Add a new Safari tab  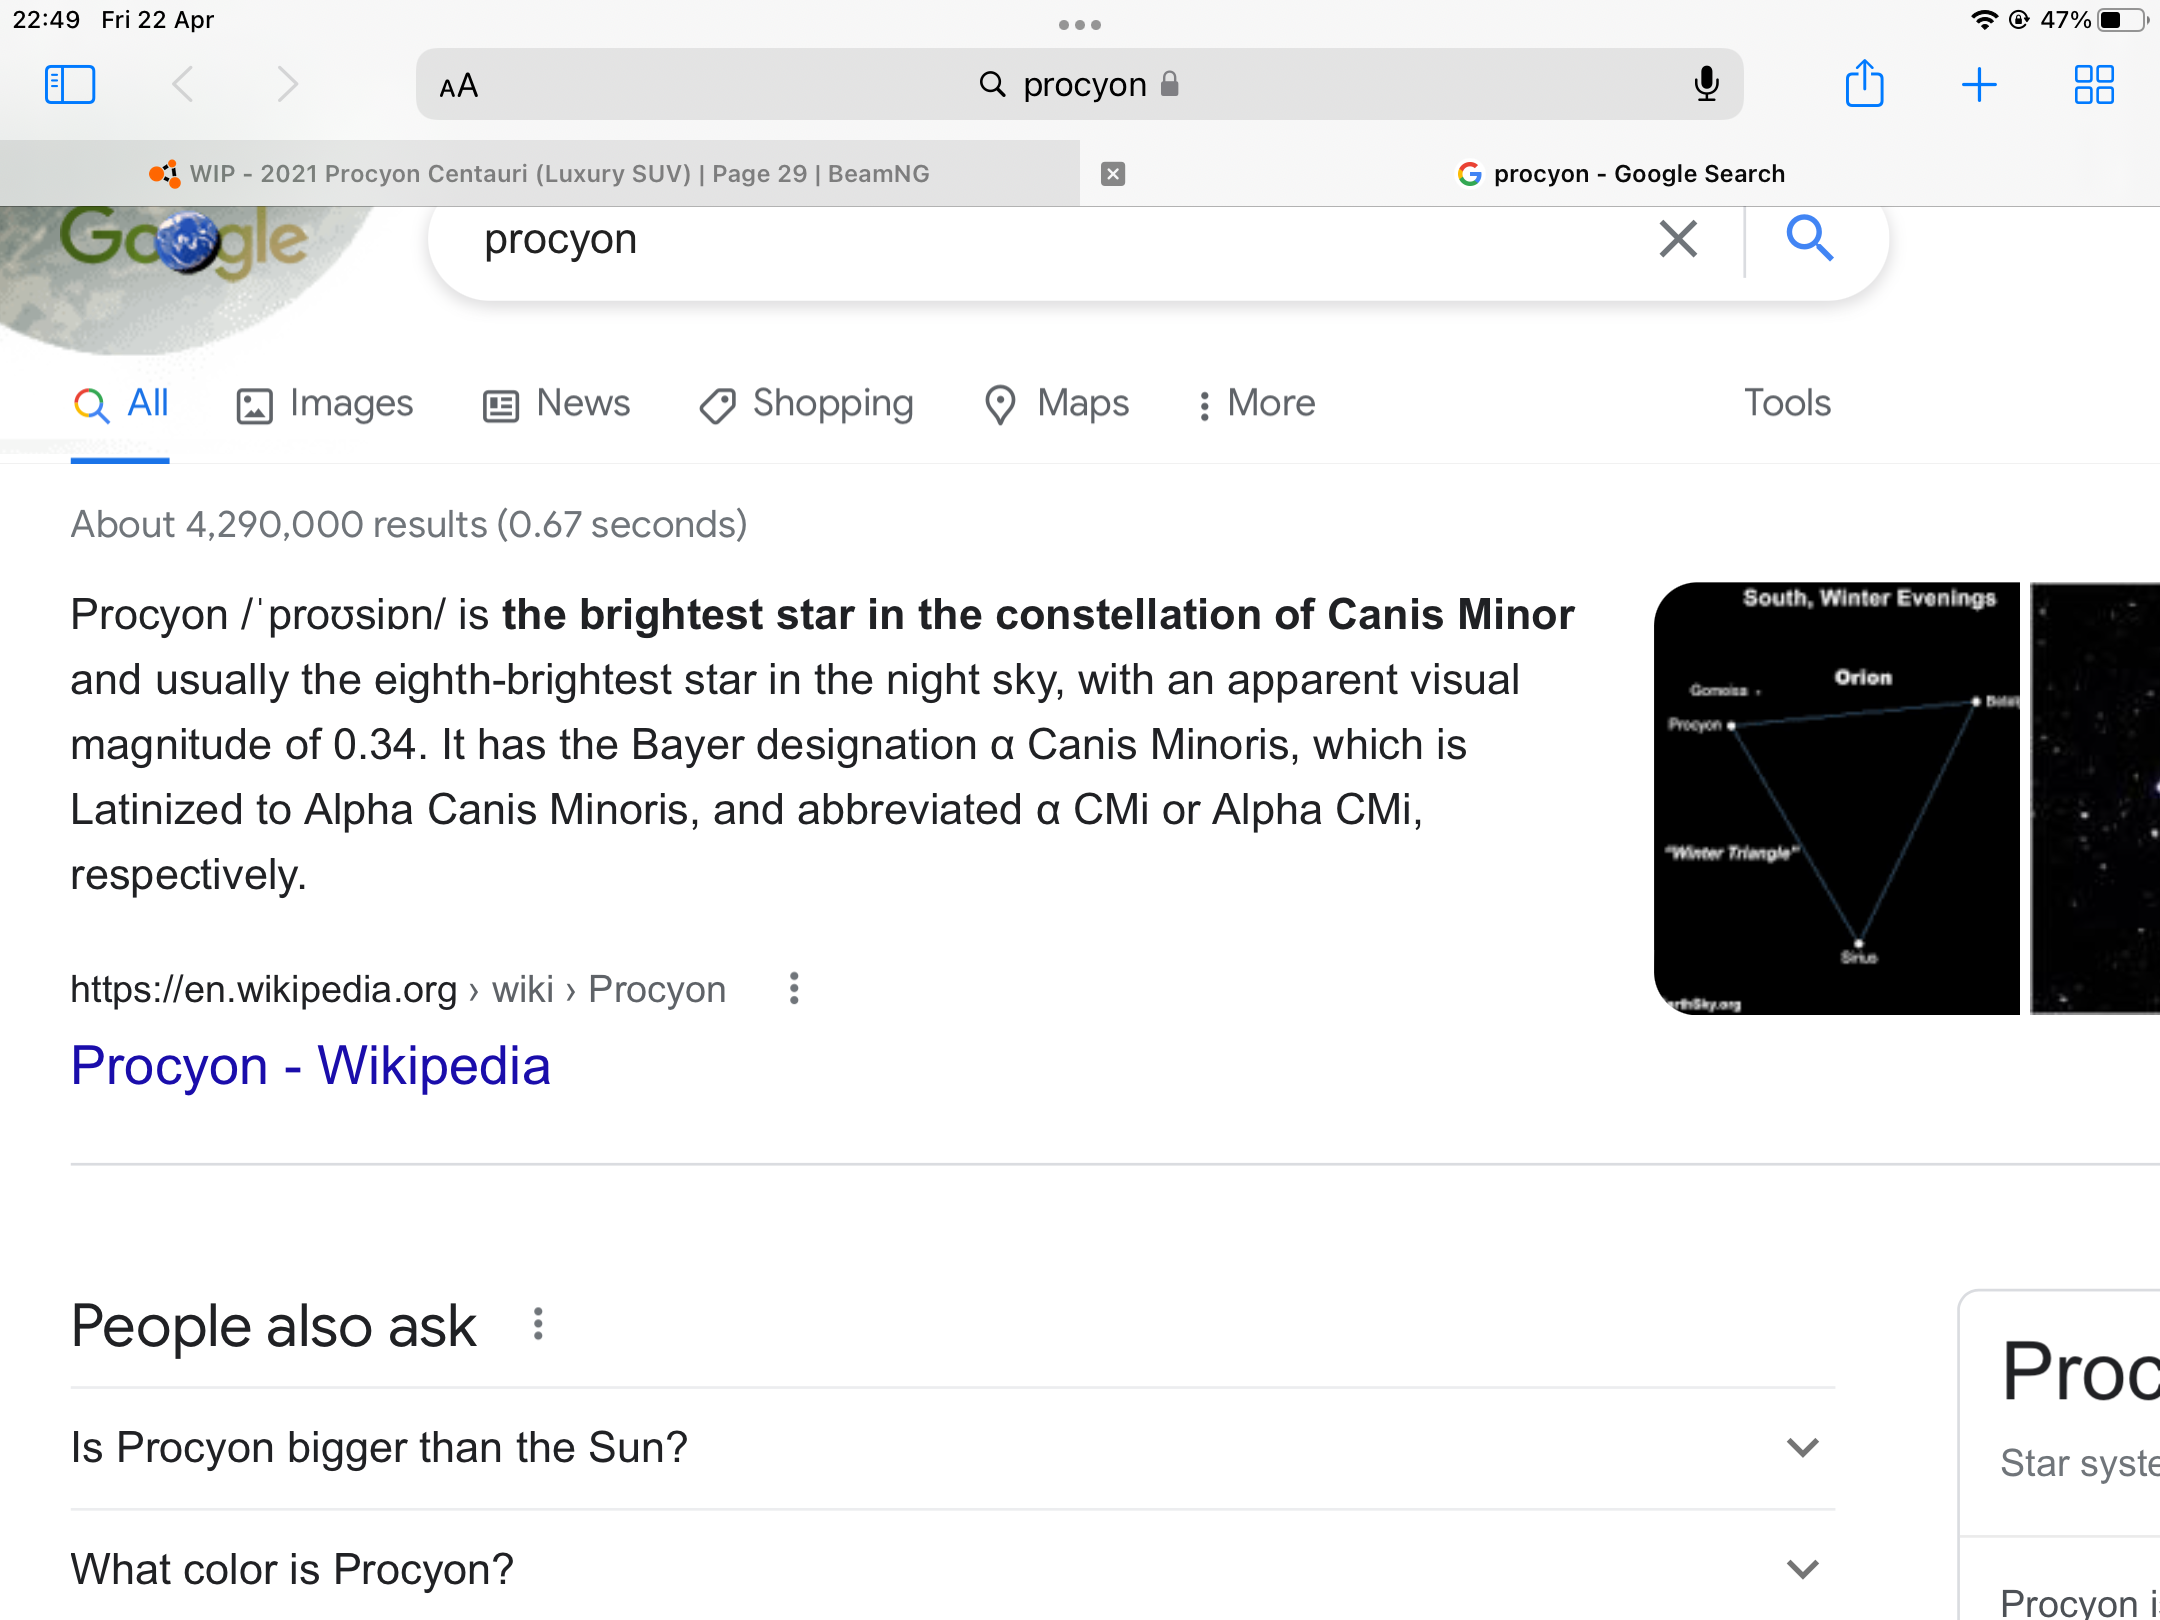tap(1979, 85)
